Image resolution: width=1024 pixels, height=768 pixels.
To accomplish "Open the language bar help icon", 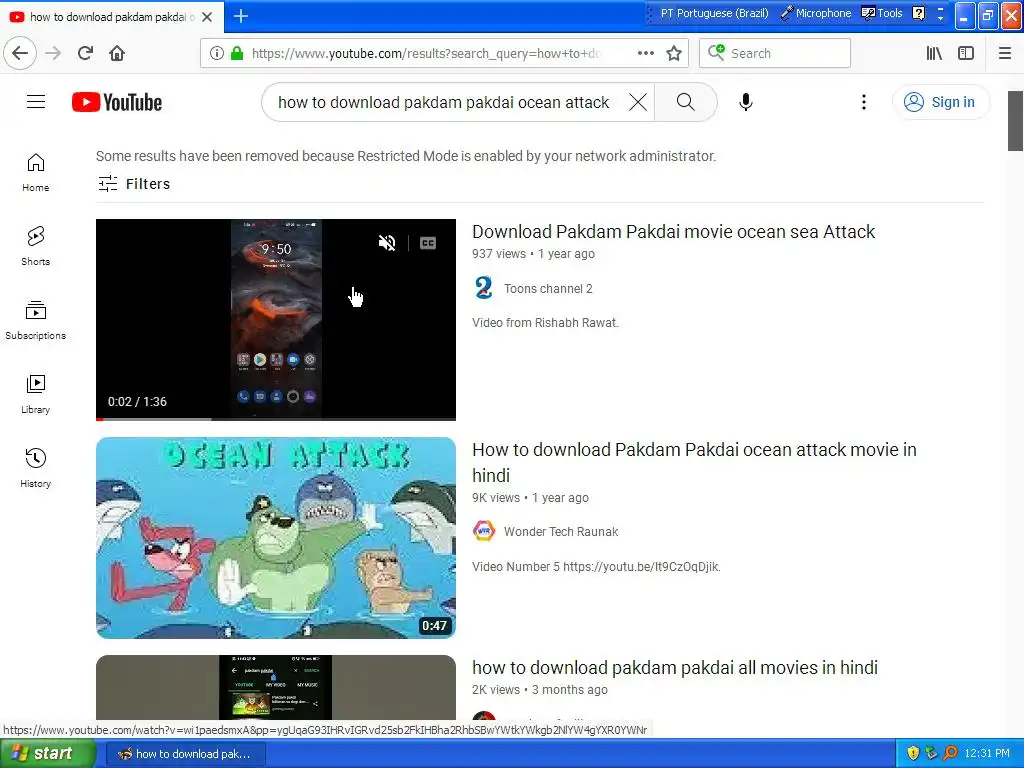I will pyautogui.click(x=919, y=13).
